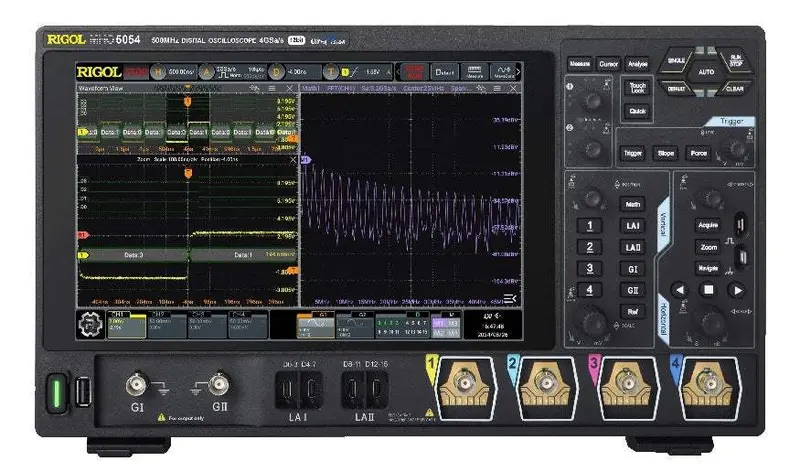800x472 pixels.
Task: Push the square stop navigation key
Action: pyautogui.click(x=709, y=290)
